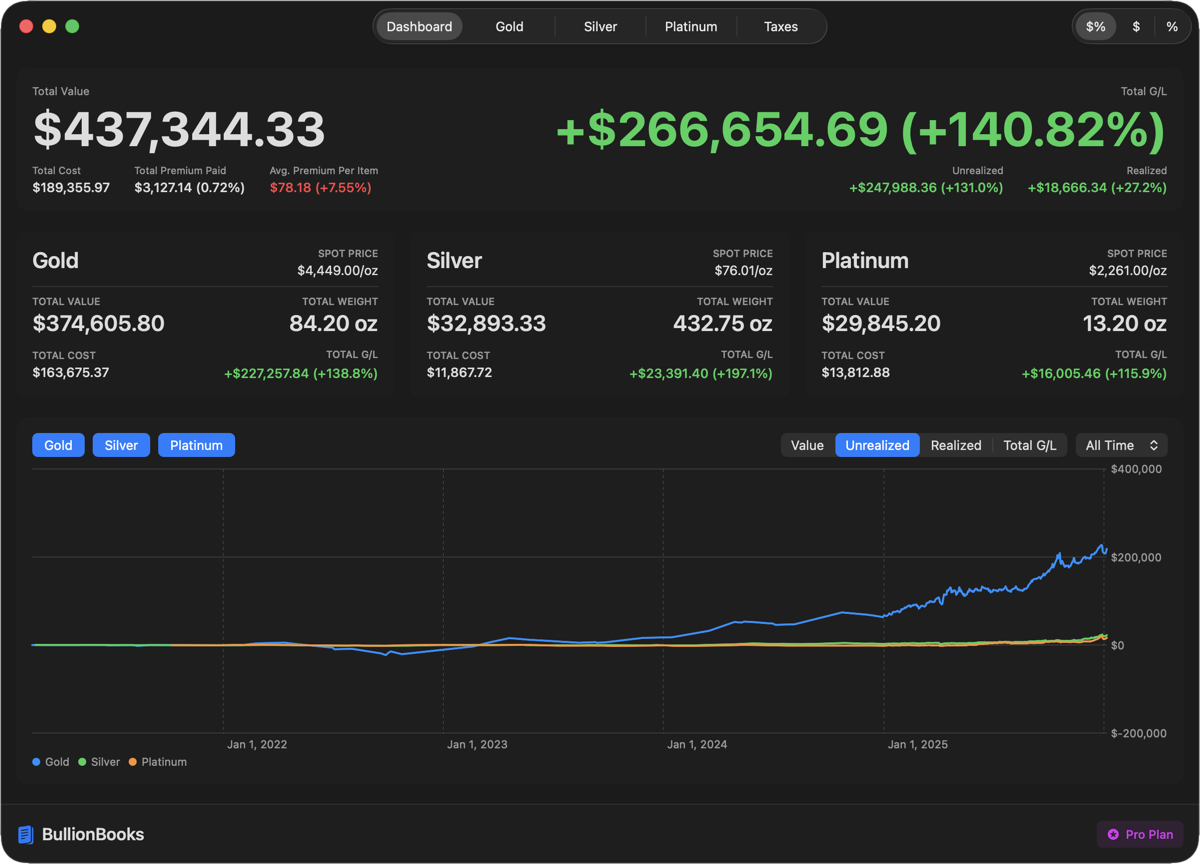This screenshot has height=864, width=1200.
Task: Select the $ only display mode
Action: click(1136, 27)
